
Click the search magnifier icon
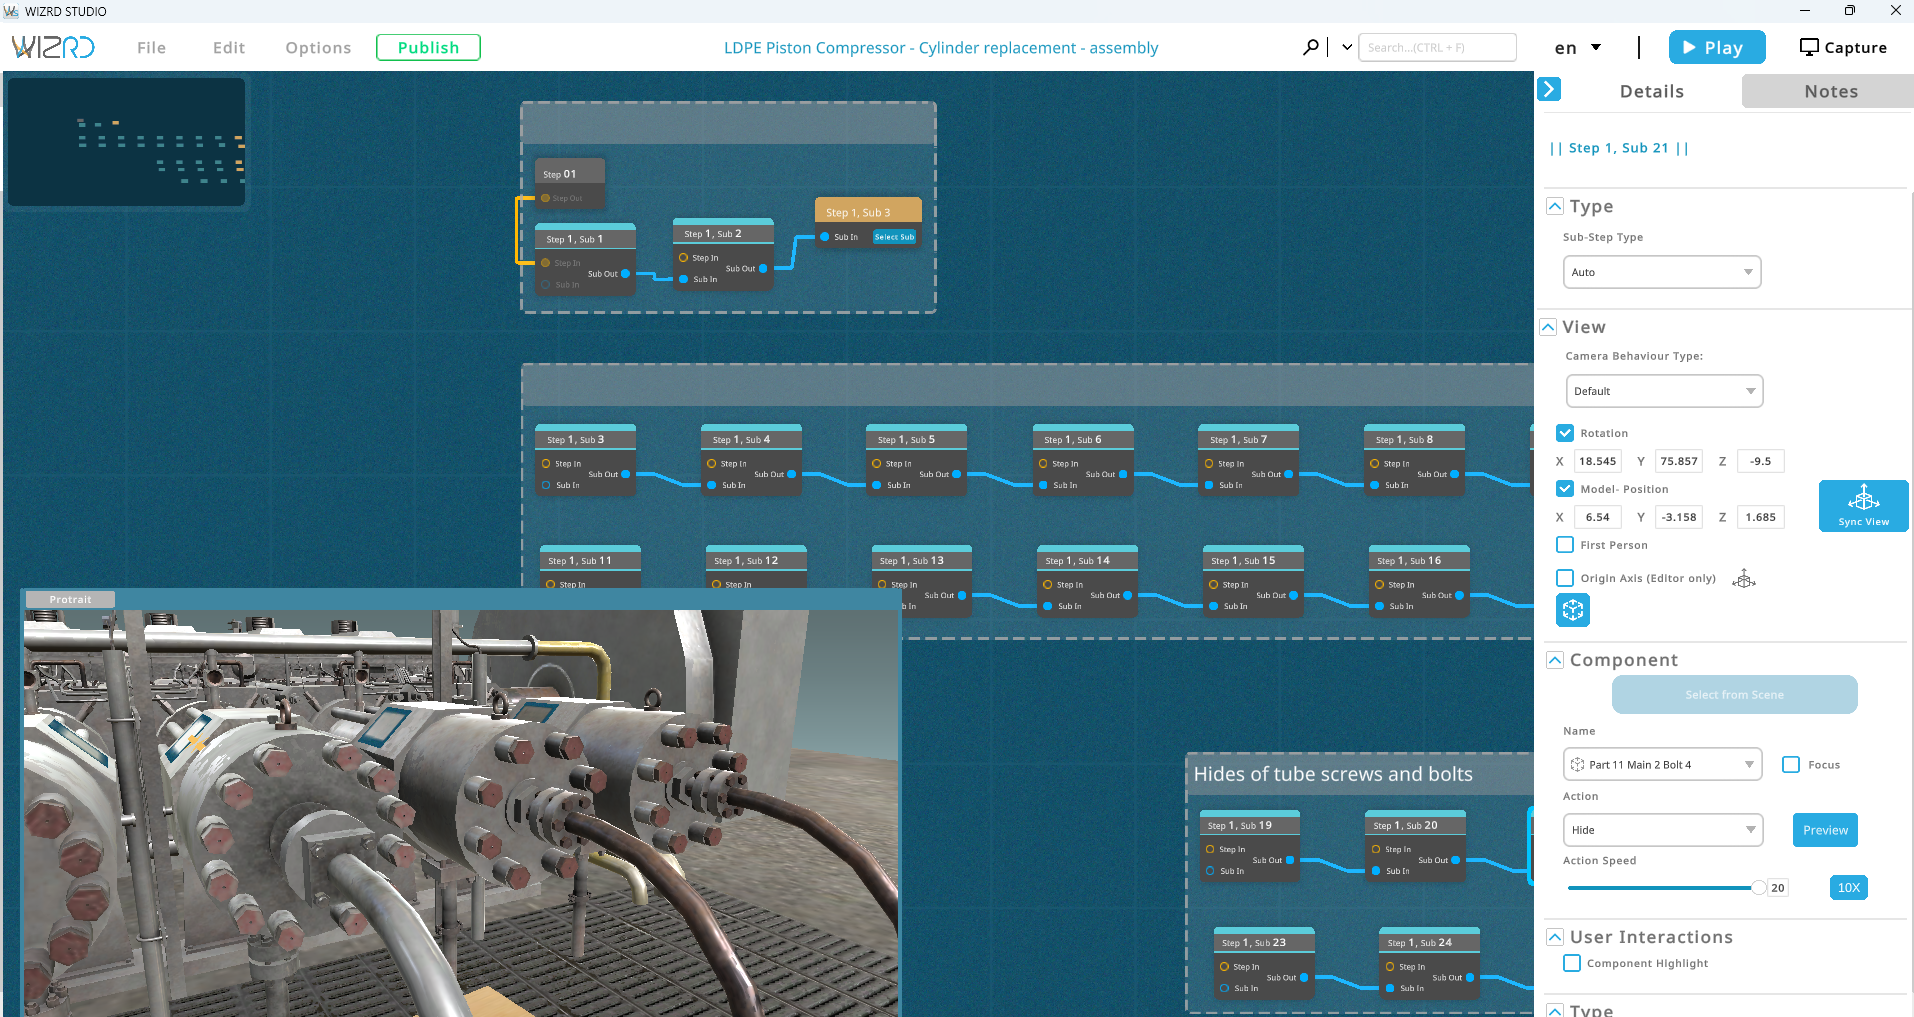1310,47
